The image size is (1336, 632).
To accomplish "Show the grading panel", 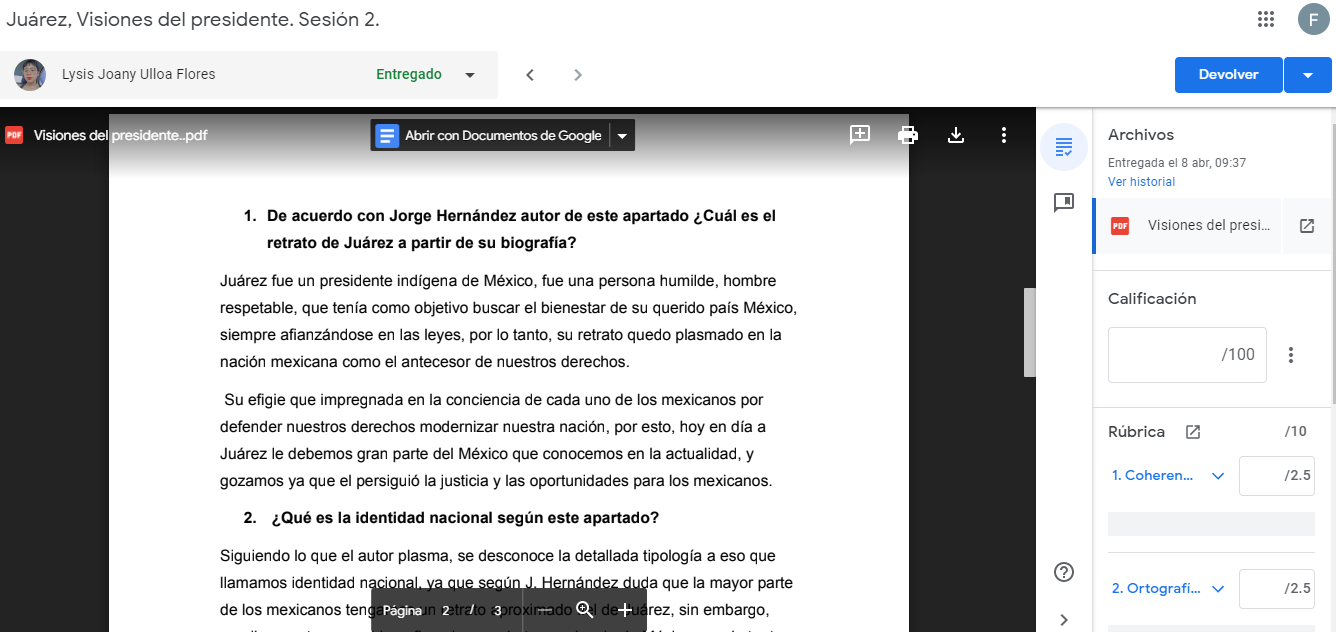I will point(1064,148).
